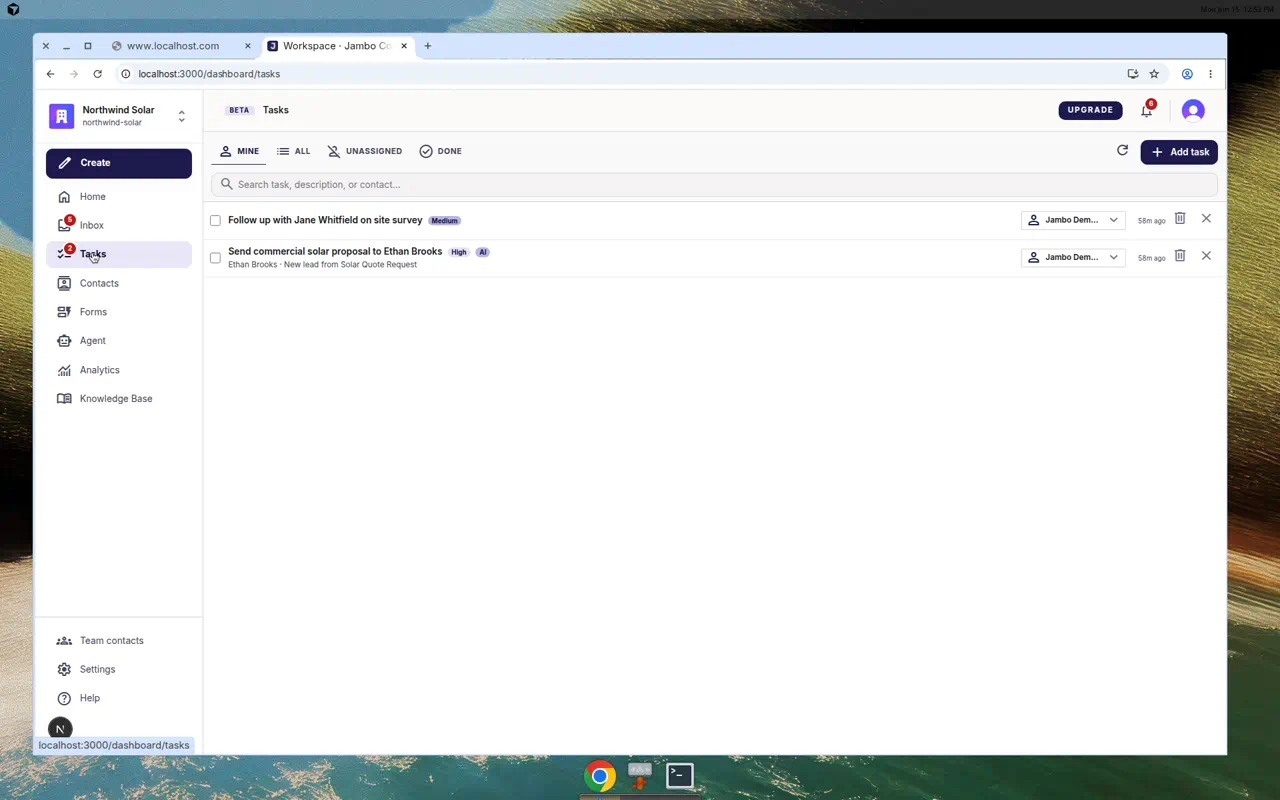
Task: Open the Chrome profile button in the toolbar
Action: tap(1187, 74)
